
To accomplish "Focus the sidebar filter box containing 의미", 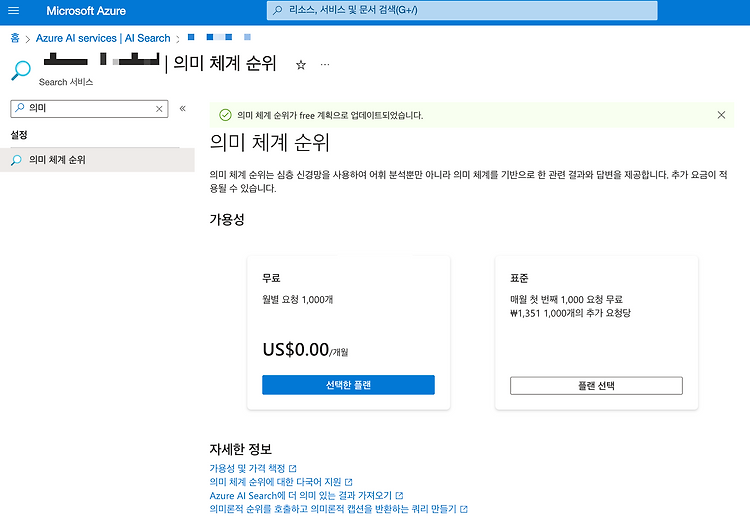I will pos(89,109).
